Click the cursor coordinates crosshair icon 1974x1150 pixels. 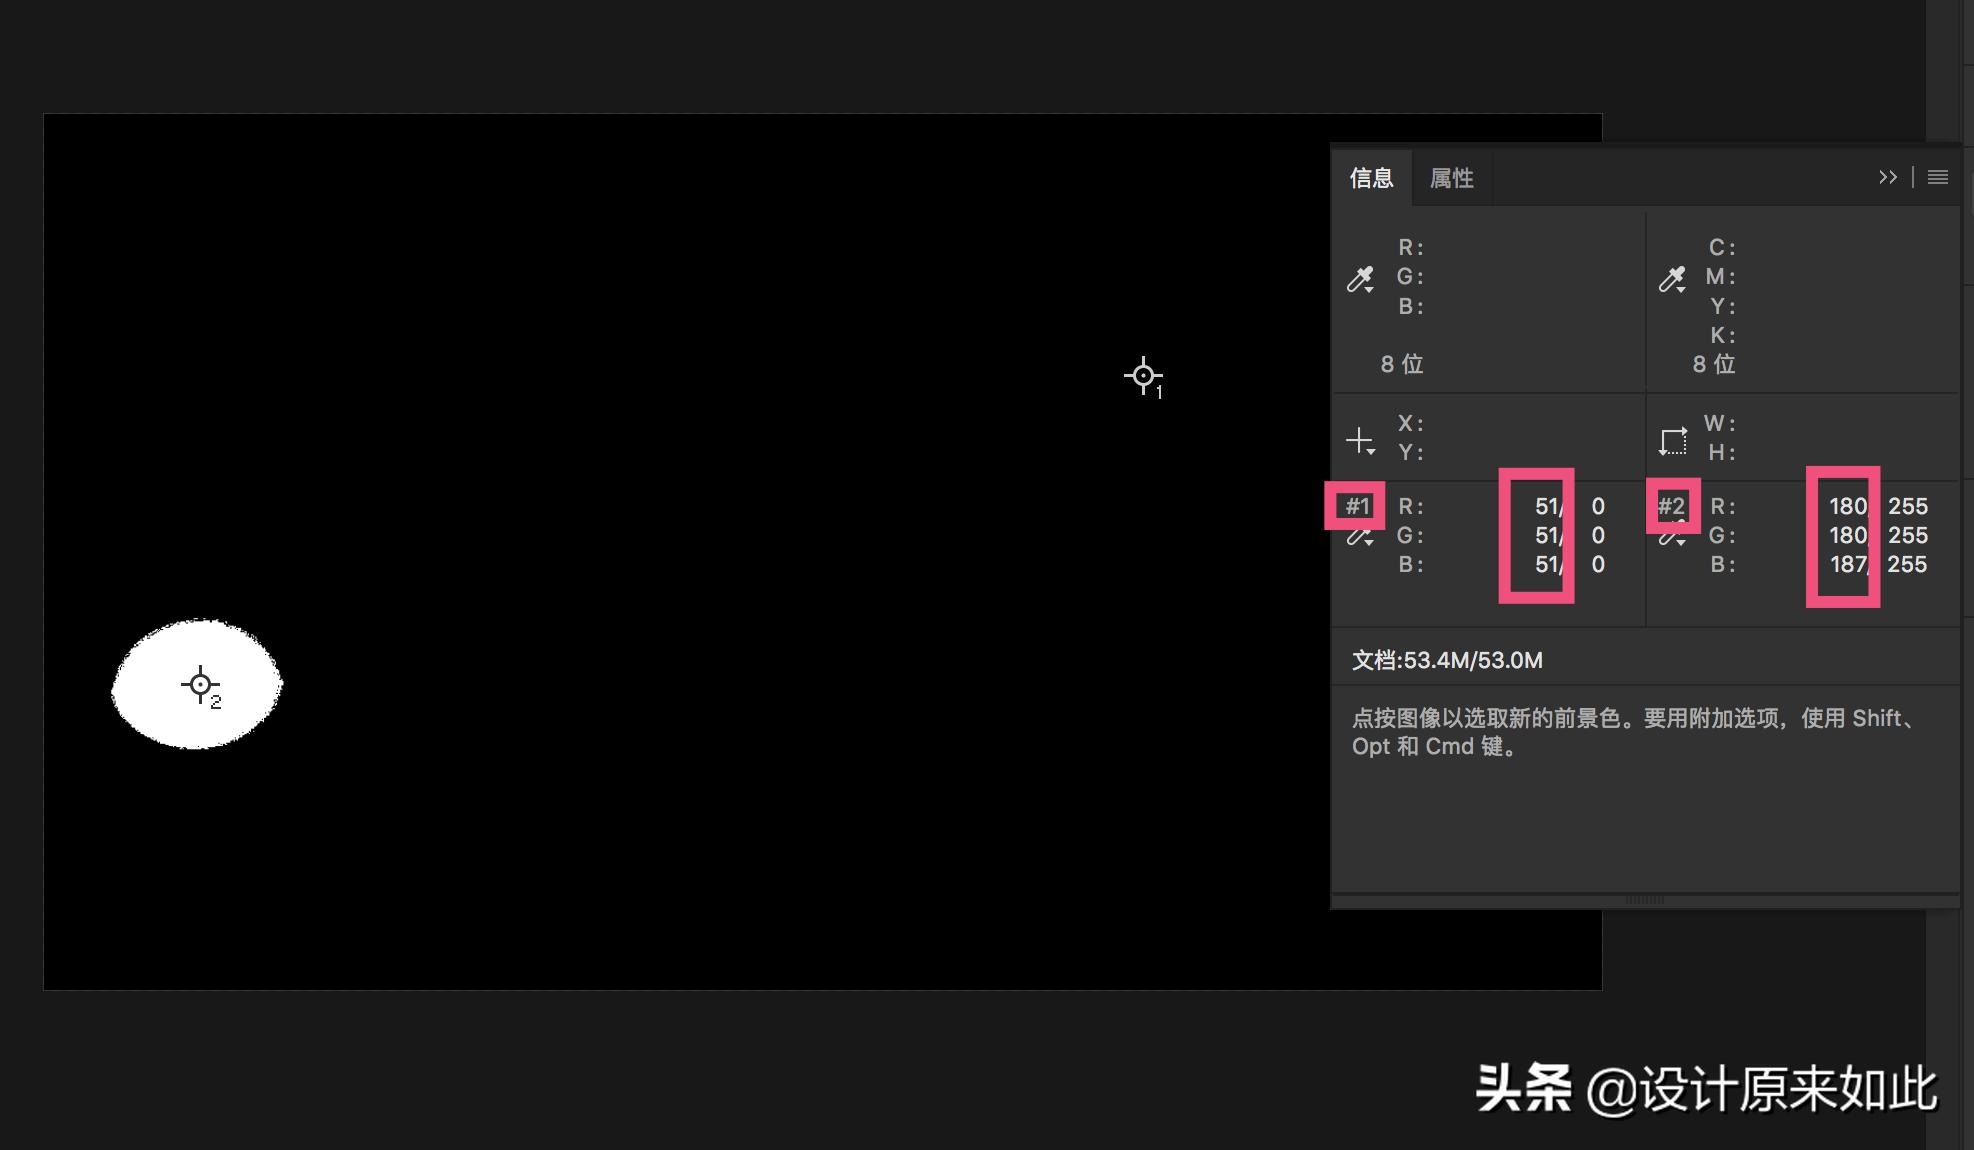coord(1360,437)
